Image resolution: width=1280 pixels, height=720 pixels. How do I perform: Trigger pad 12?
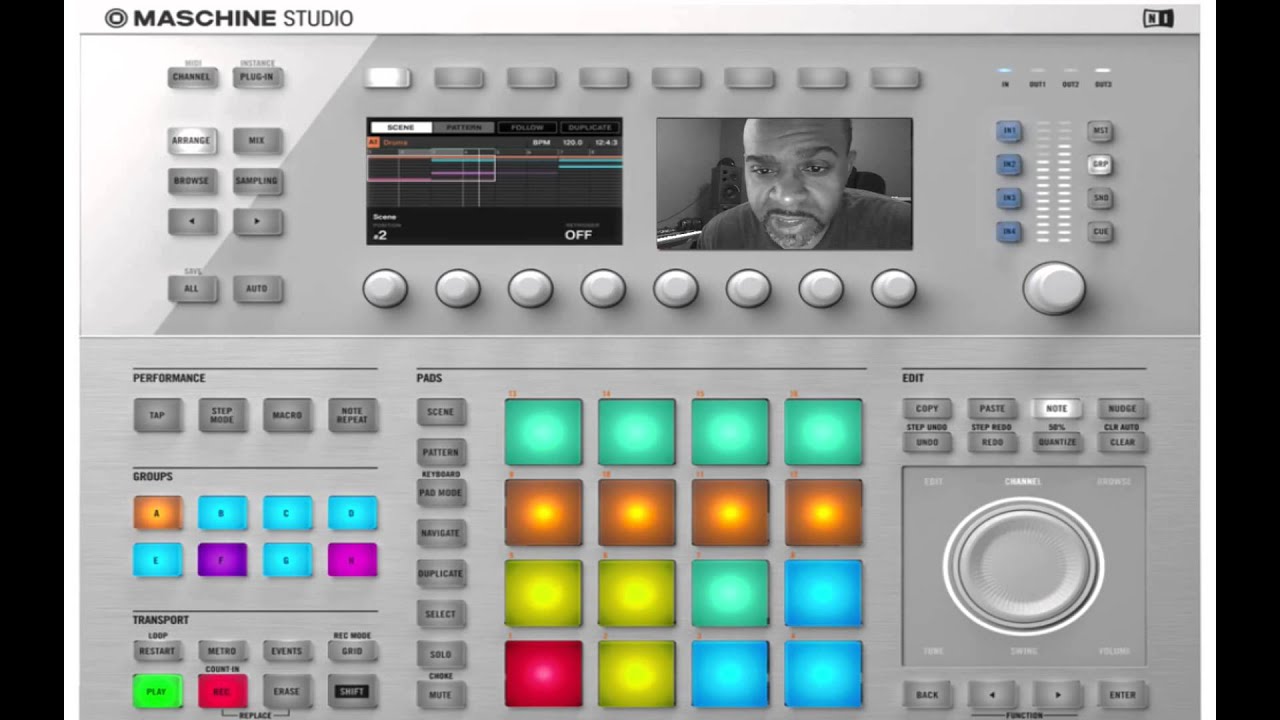(x=823, y=512)
